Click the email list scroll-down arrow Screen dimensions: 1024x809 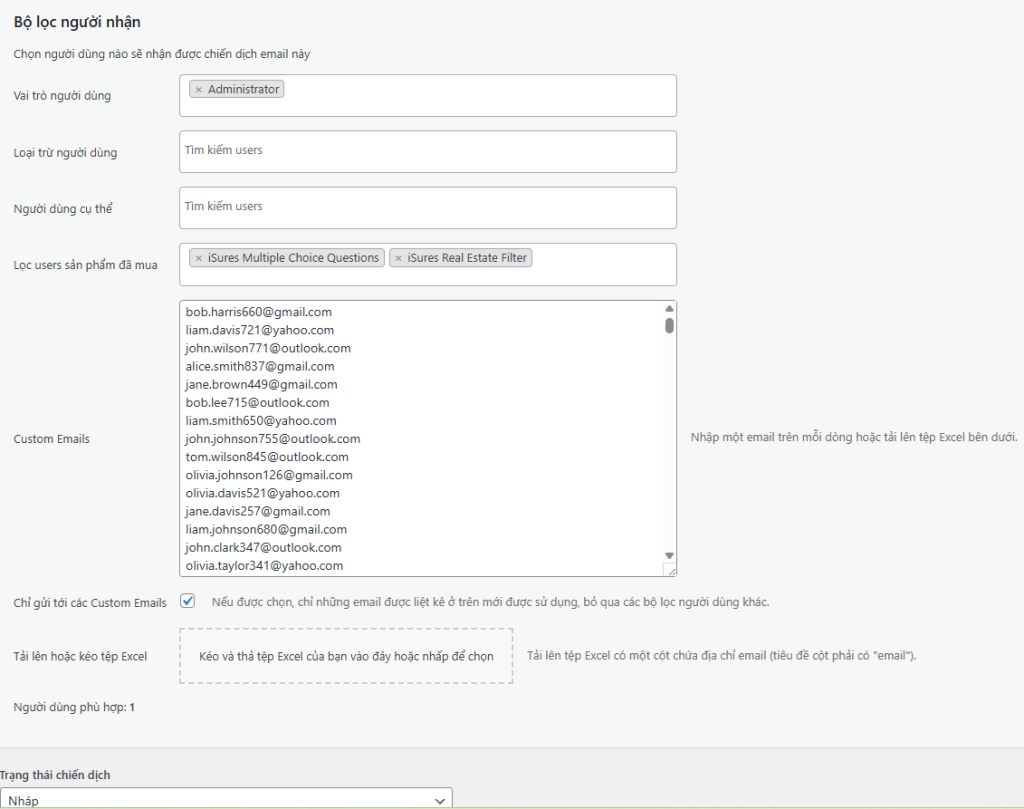[x=669, y=555]
